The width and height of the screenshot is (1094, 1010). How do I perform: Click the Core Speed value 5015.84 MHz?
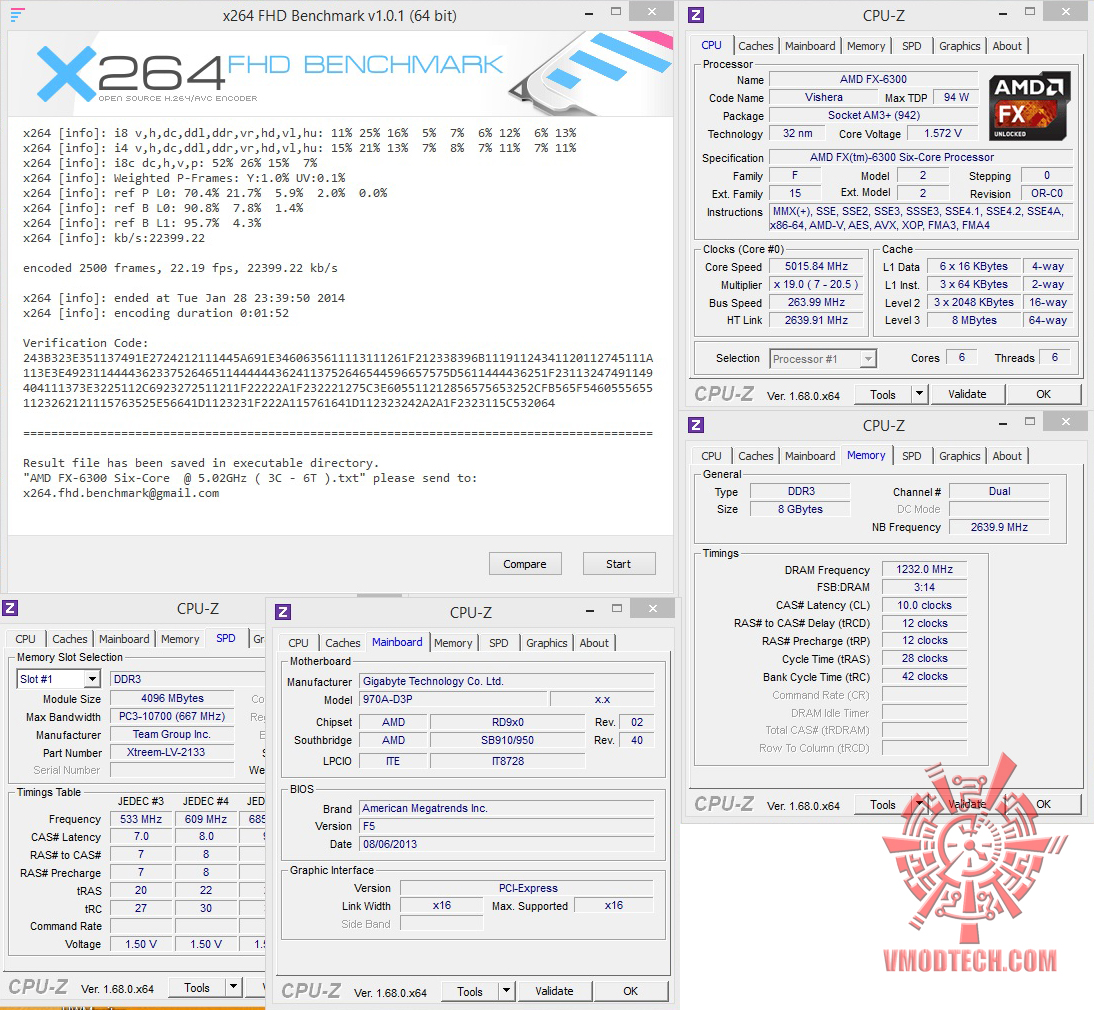(x=816, y=266)
